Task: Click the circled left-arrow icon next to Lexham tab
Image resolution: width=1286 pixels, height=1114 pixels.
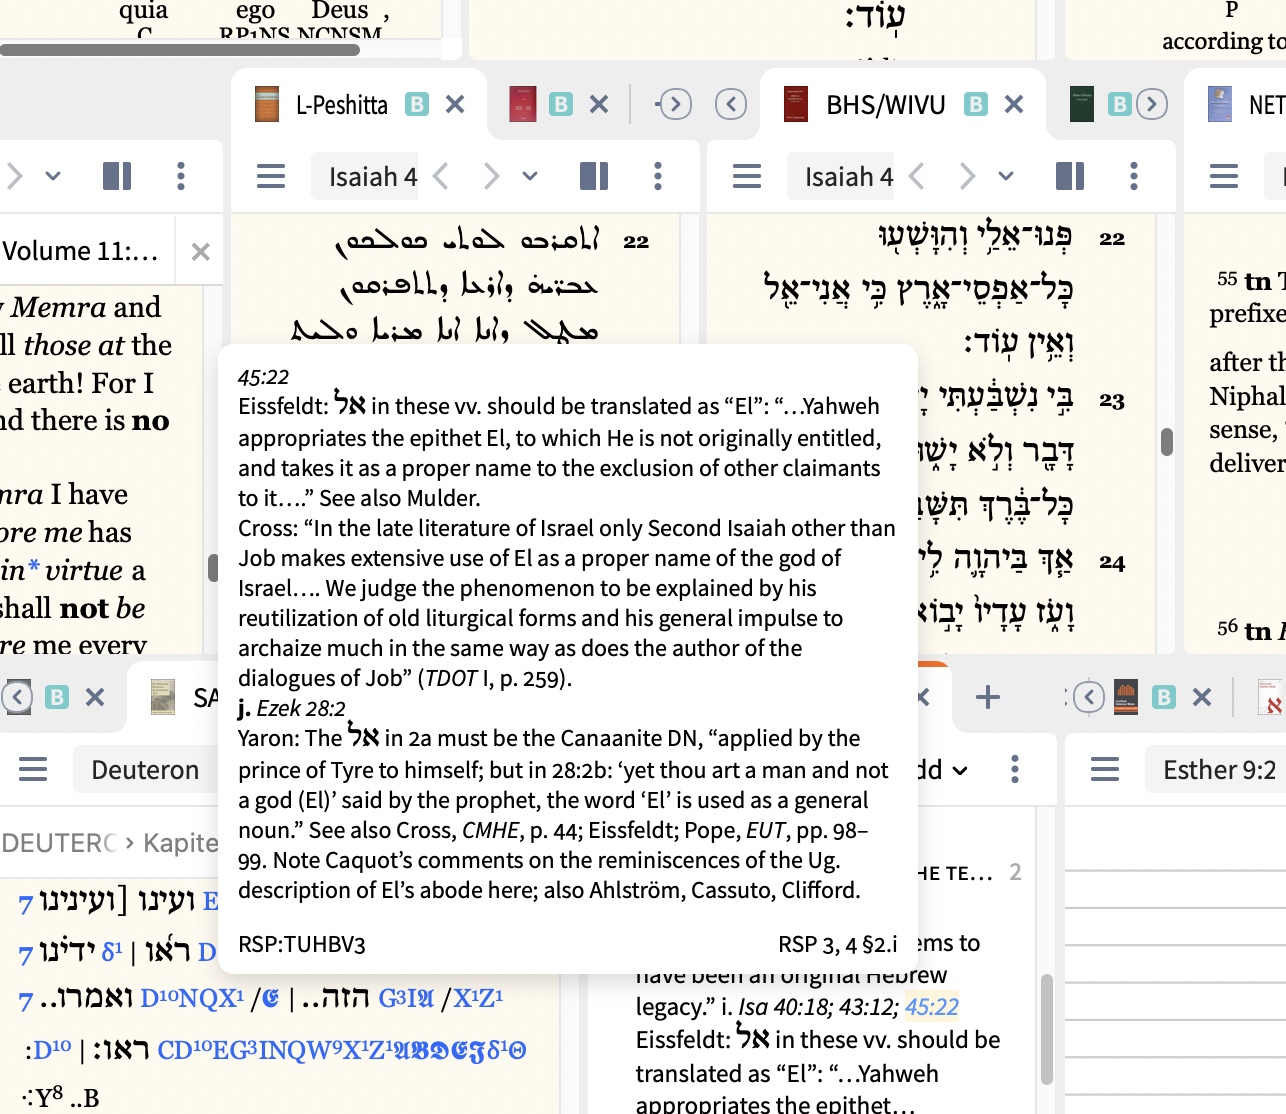Action: [1088, 697]
